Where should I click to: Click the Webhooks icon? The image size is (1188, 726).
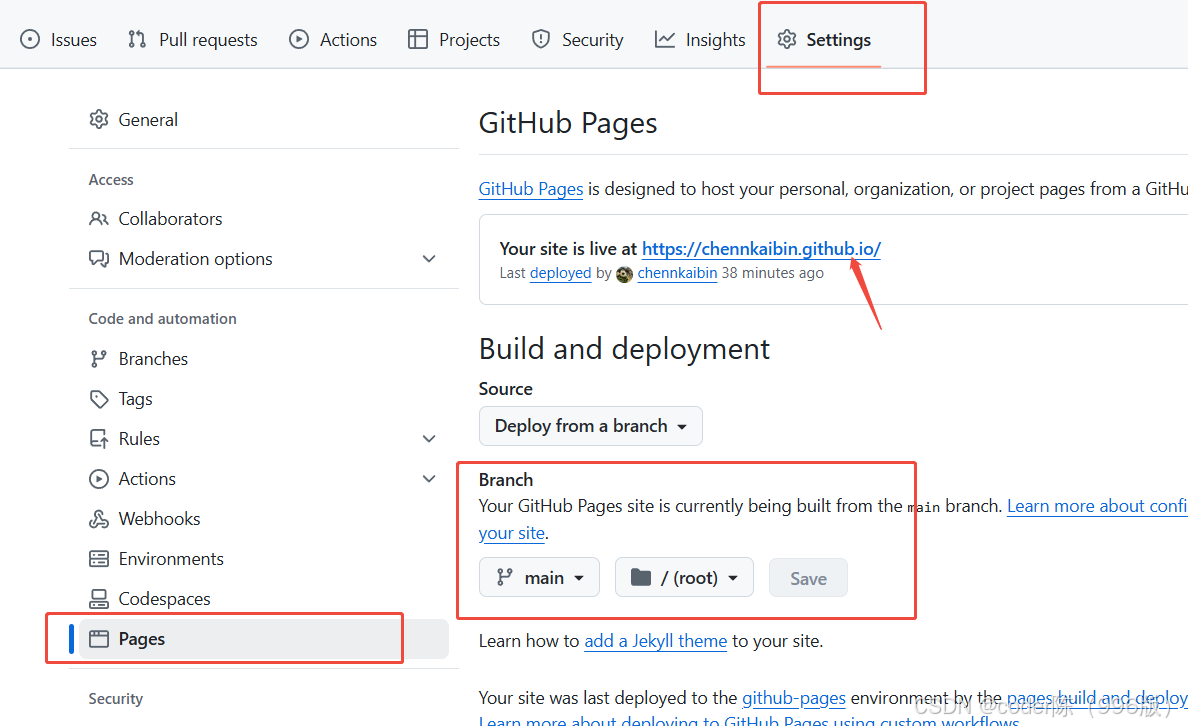coord(101,518)
